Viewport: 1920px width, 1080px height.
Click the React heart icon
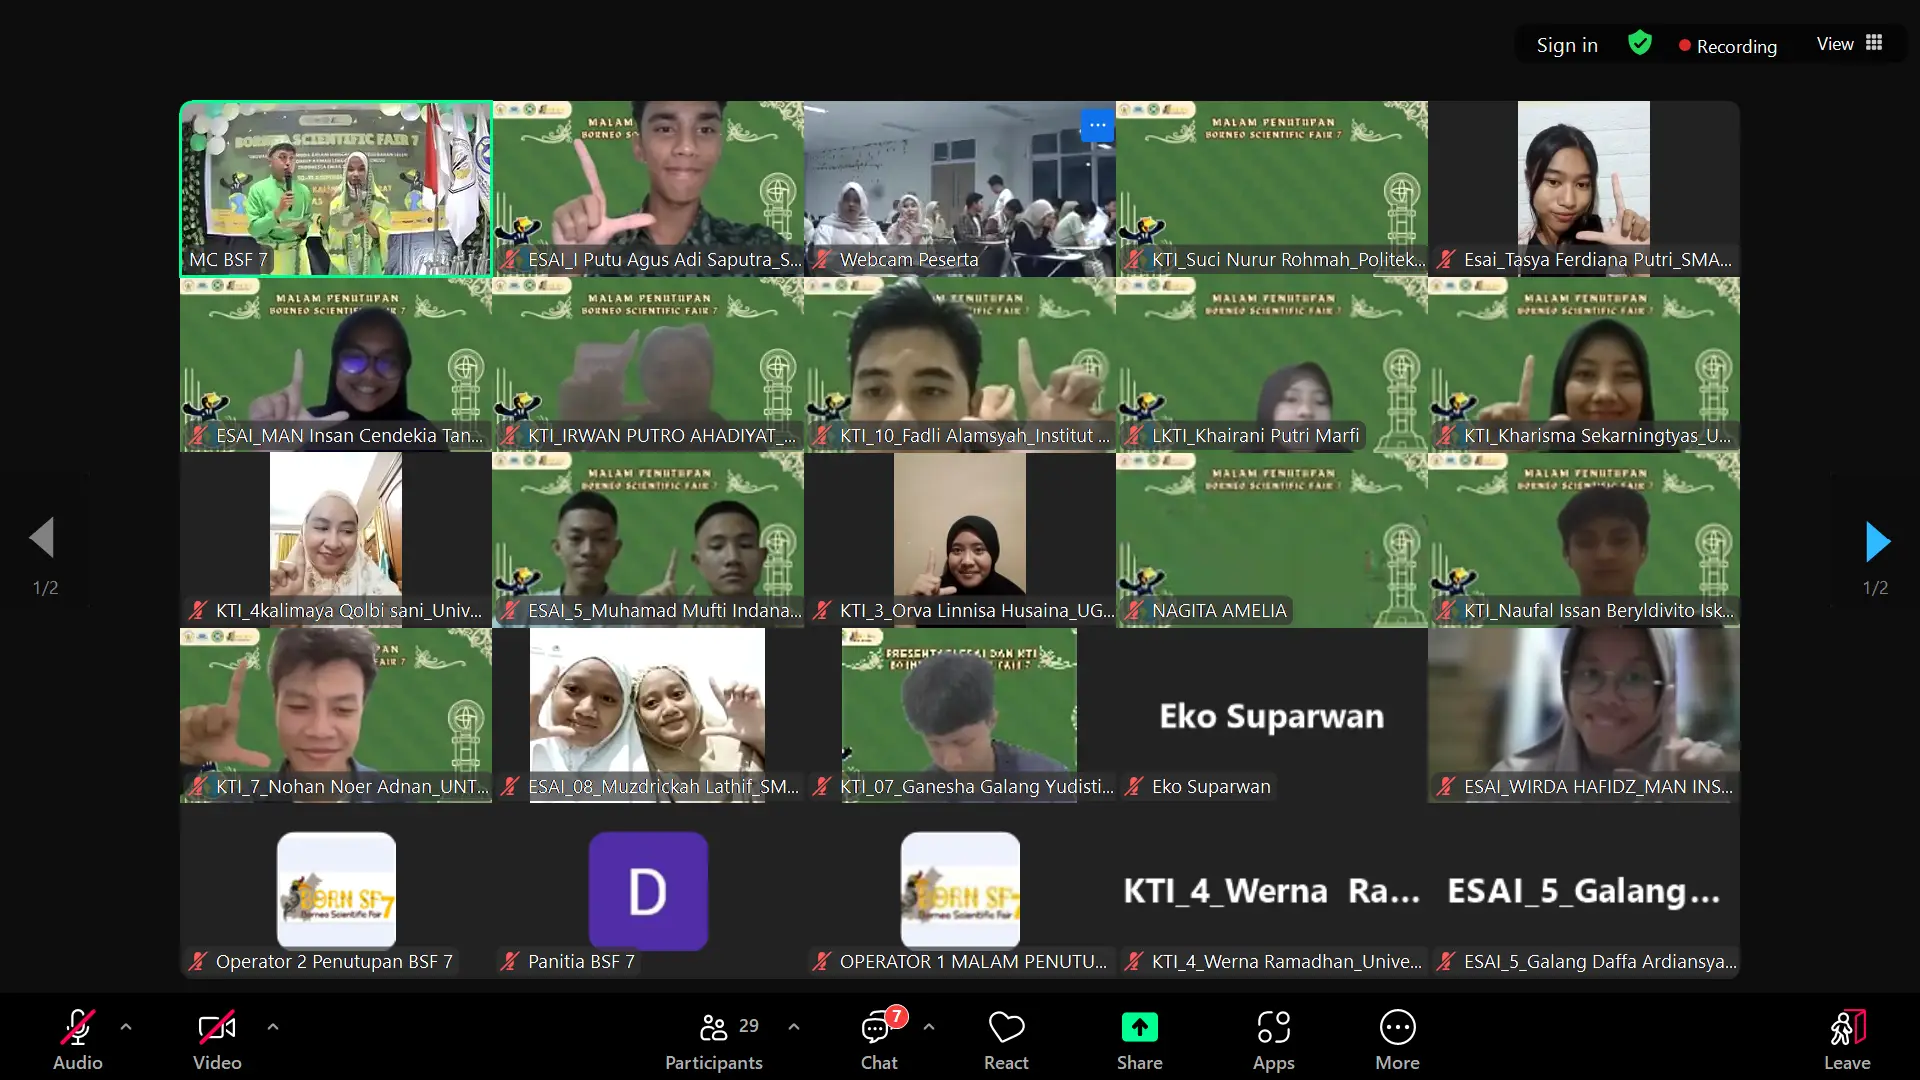point(1006,1028)
